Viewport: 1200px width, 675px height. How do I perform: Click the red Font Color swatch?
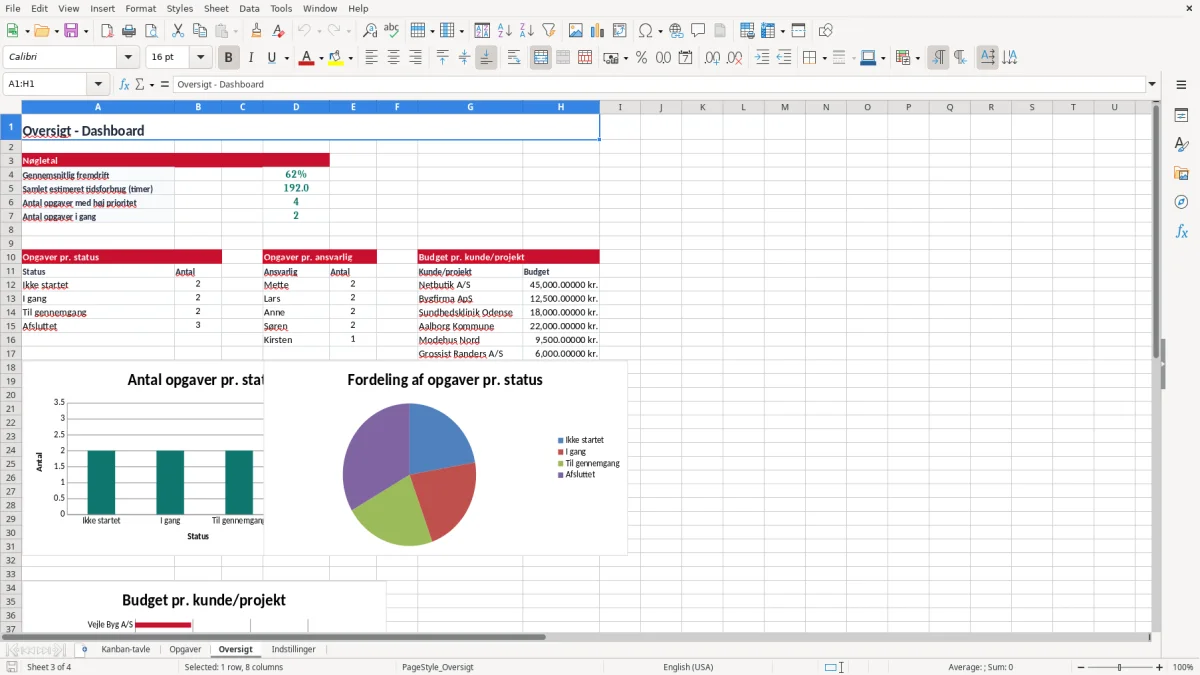tap(305, 58)
